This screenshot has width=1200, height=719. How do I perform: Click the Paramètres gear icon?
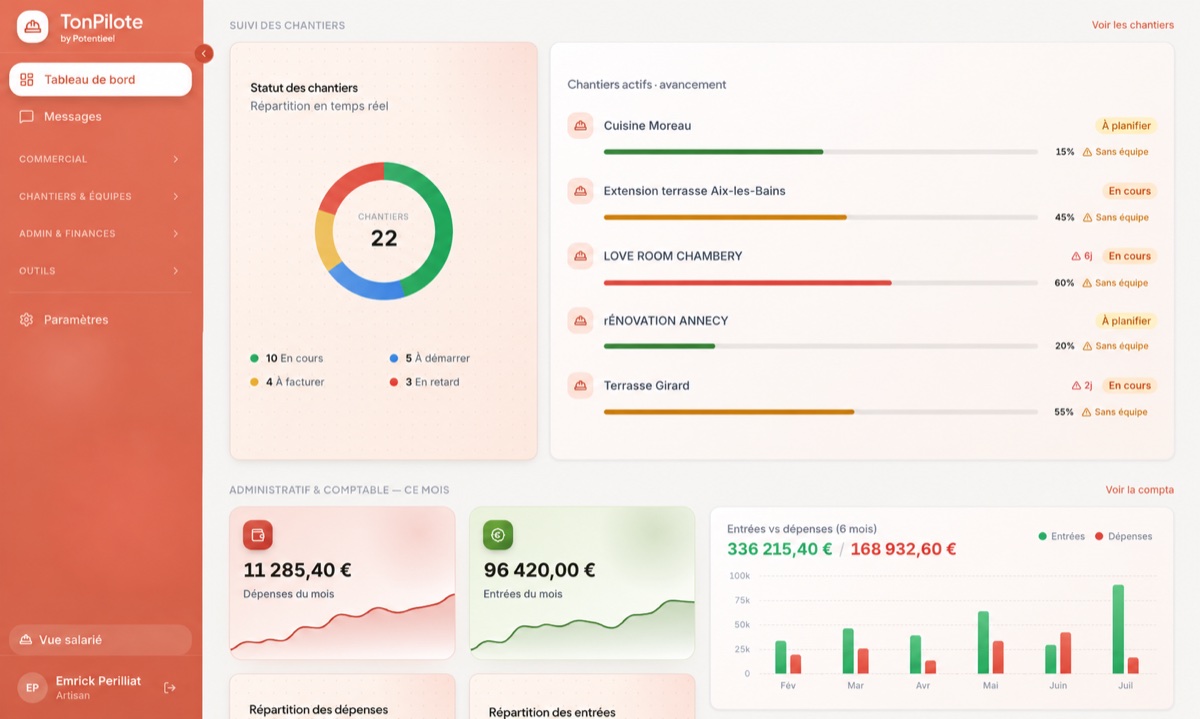(27, 320)
